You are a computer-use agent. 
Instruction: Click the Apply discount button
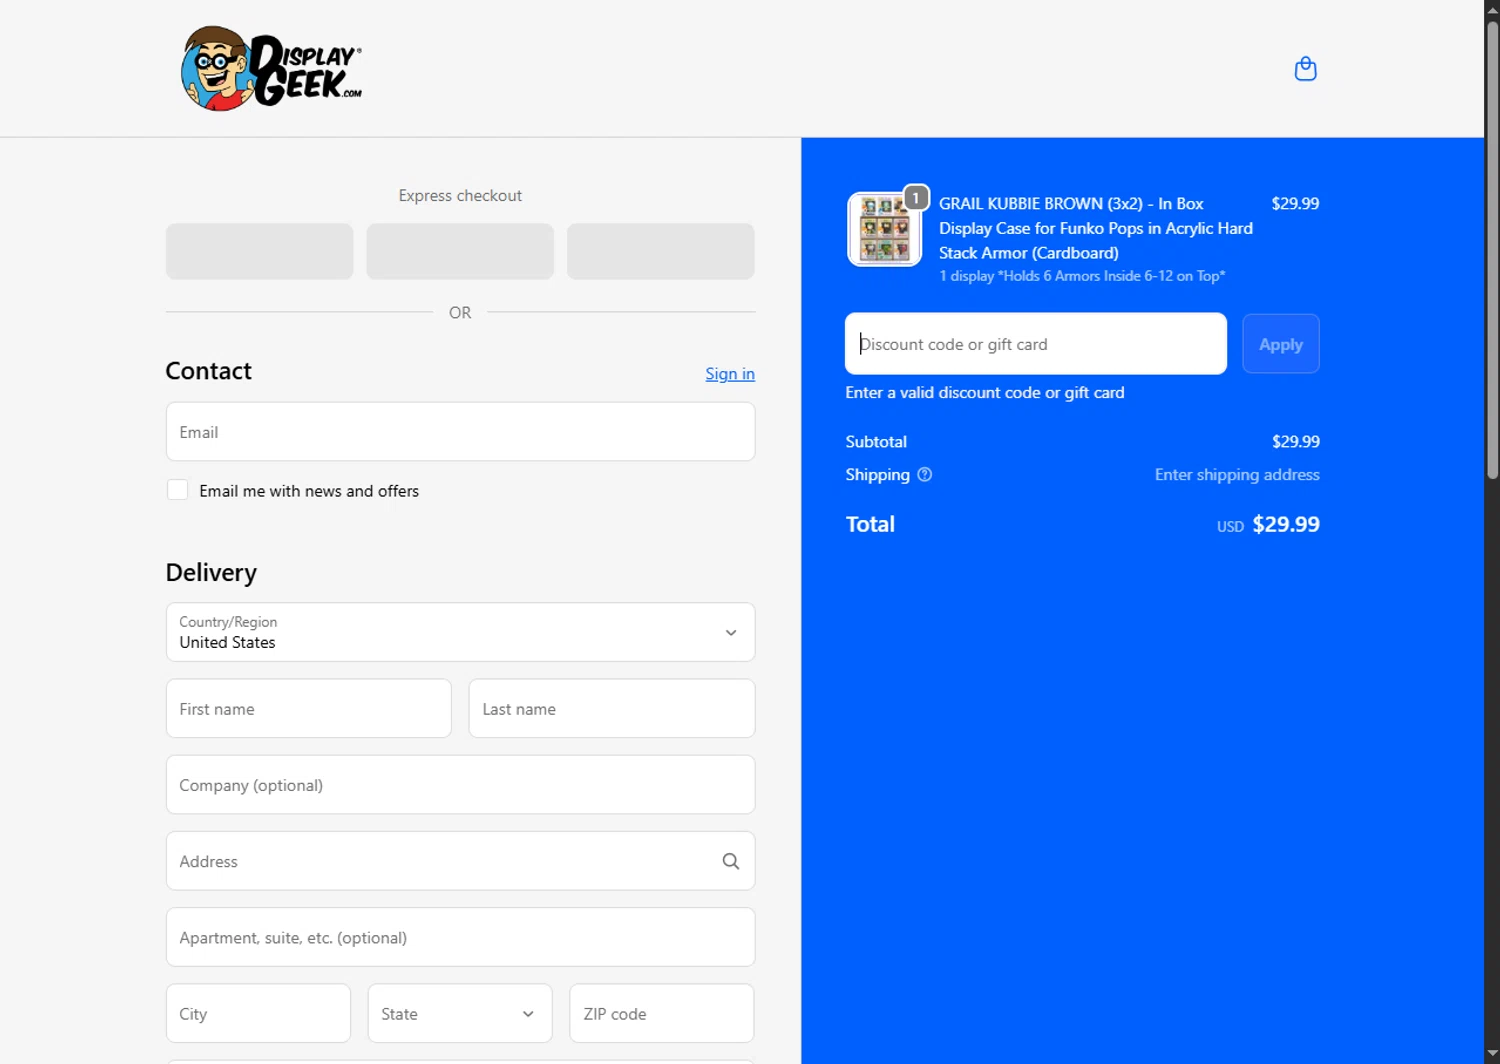1281,344
